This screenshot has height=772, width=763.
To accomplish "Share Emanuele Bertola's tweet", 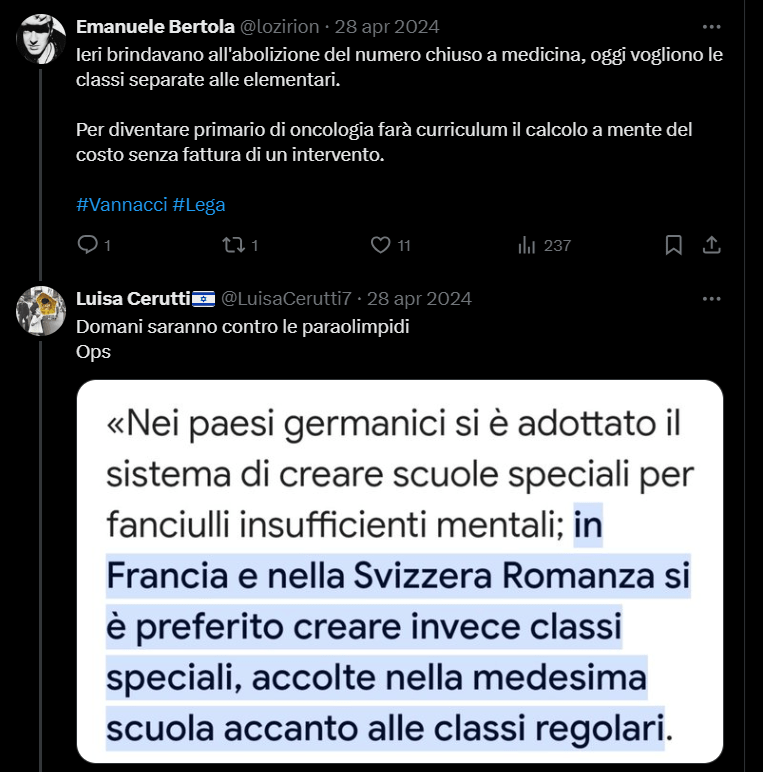I will tap(711, 245).
